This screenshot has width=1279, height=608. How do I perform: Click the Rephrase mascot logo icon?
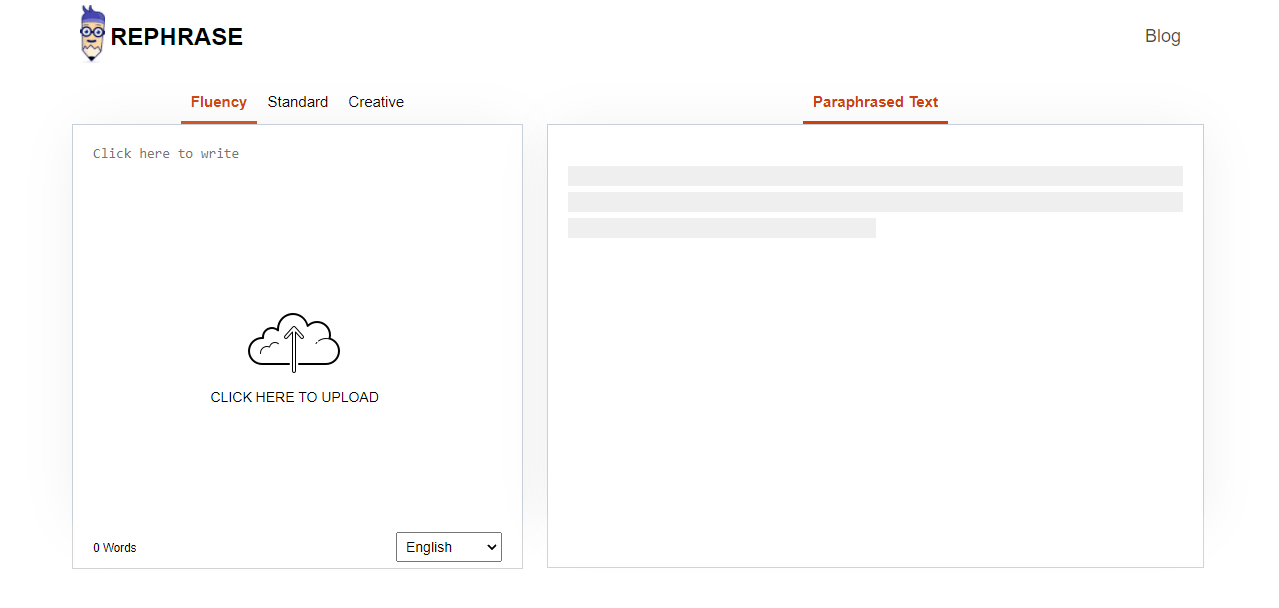(x=92, y=34)
